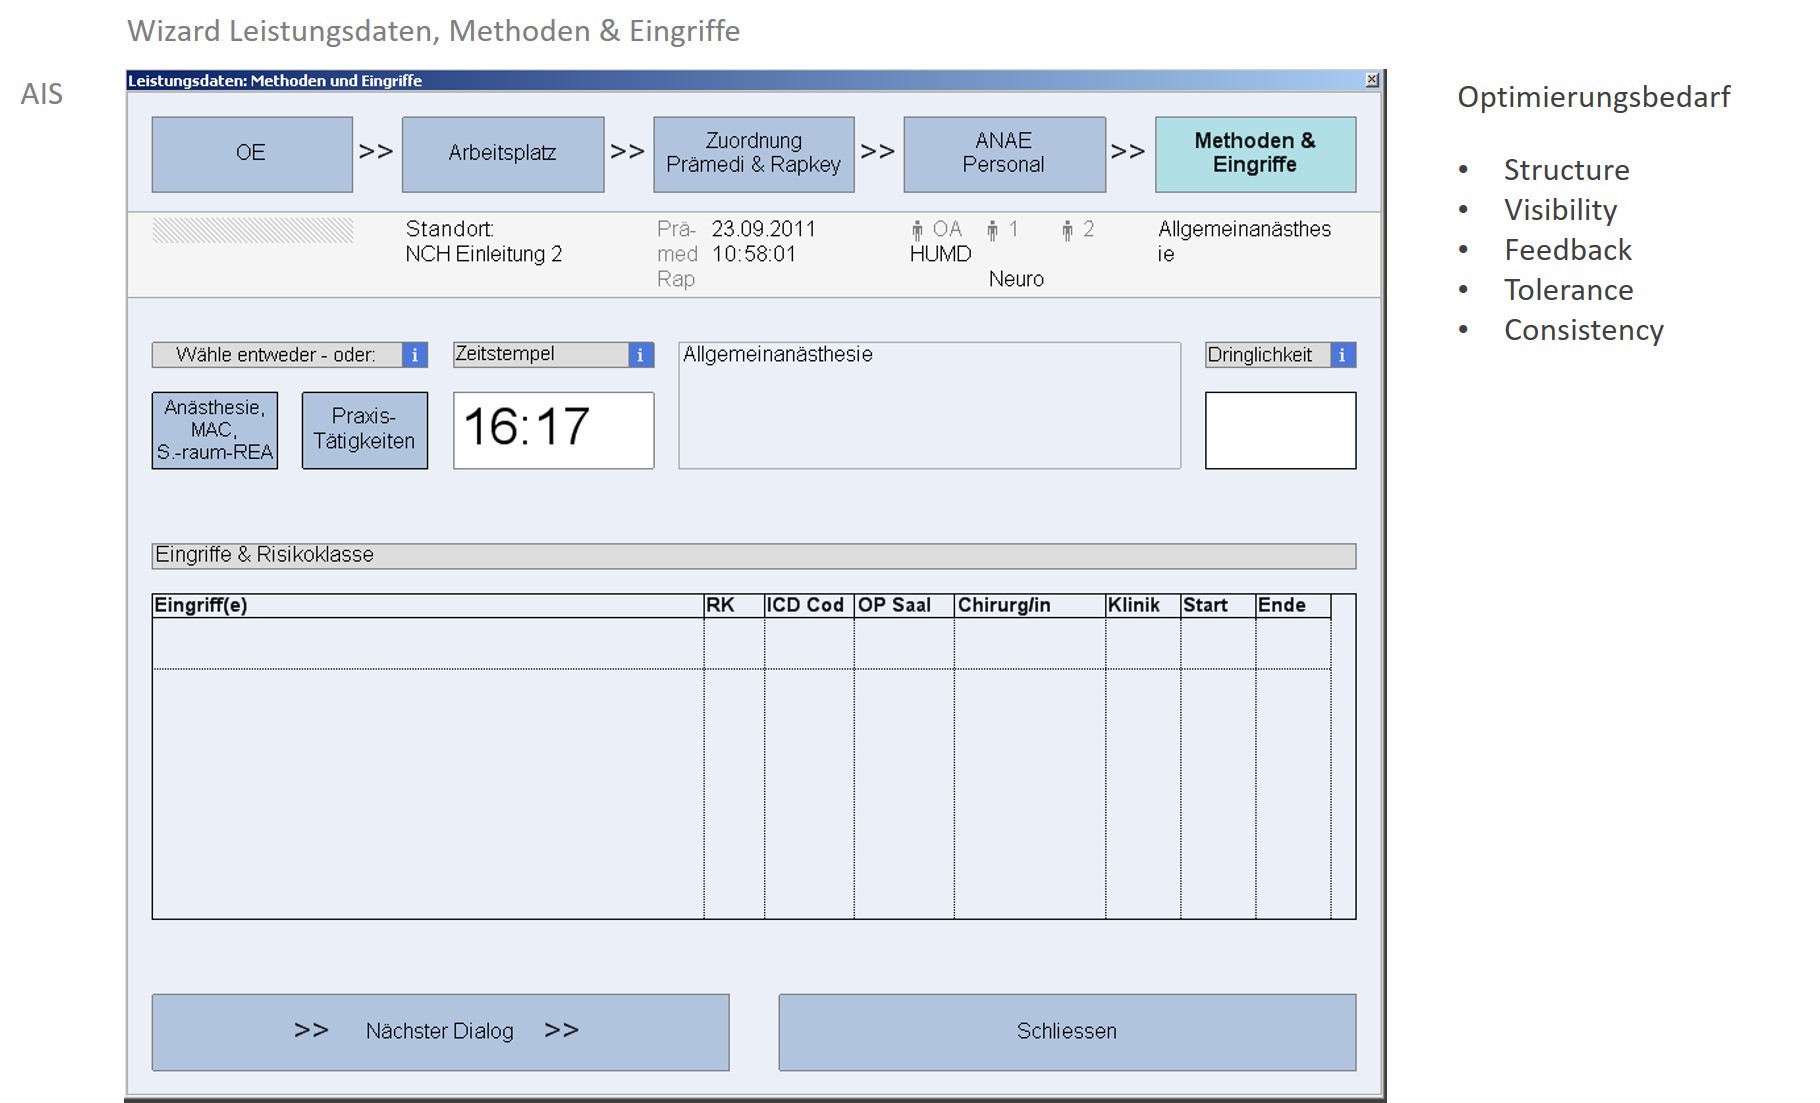1820x1103 pixels.
Task: Open the Arbeitsplatz wizard step
Action: coord(502,154)
